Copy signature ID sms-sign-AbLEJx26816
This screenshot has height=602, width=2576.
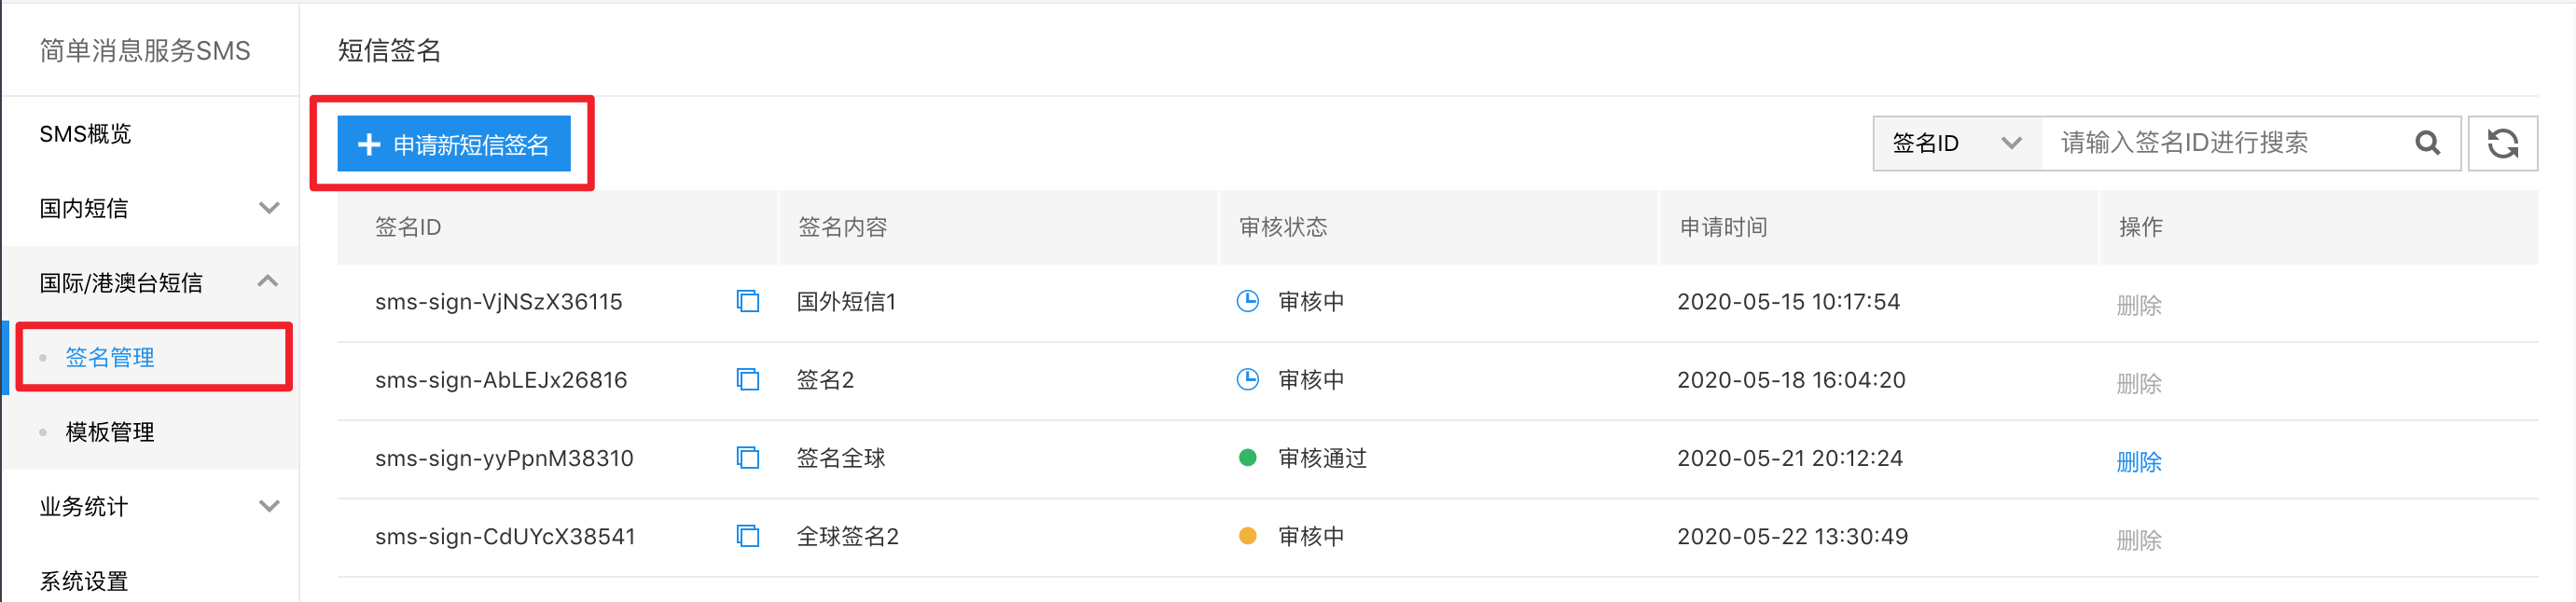click(x=747, y=379)
